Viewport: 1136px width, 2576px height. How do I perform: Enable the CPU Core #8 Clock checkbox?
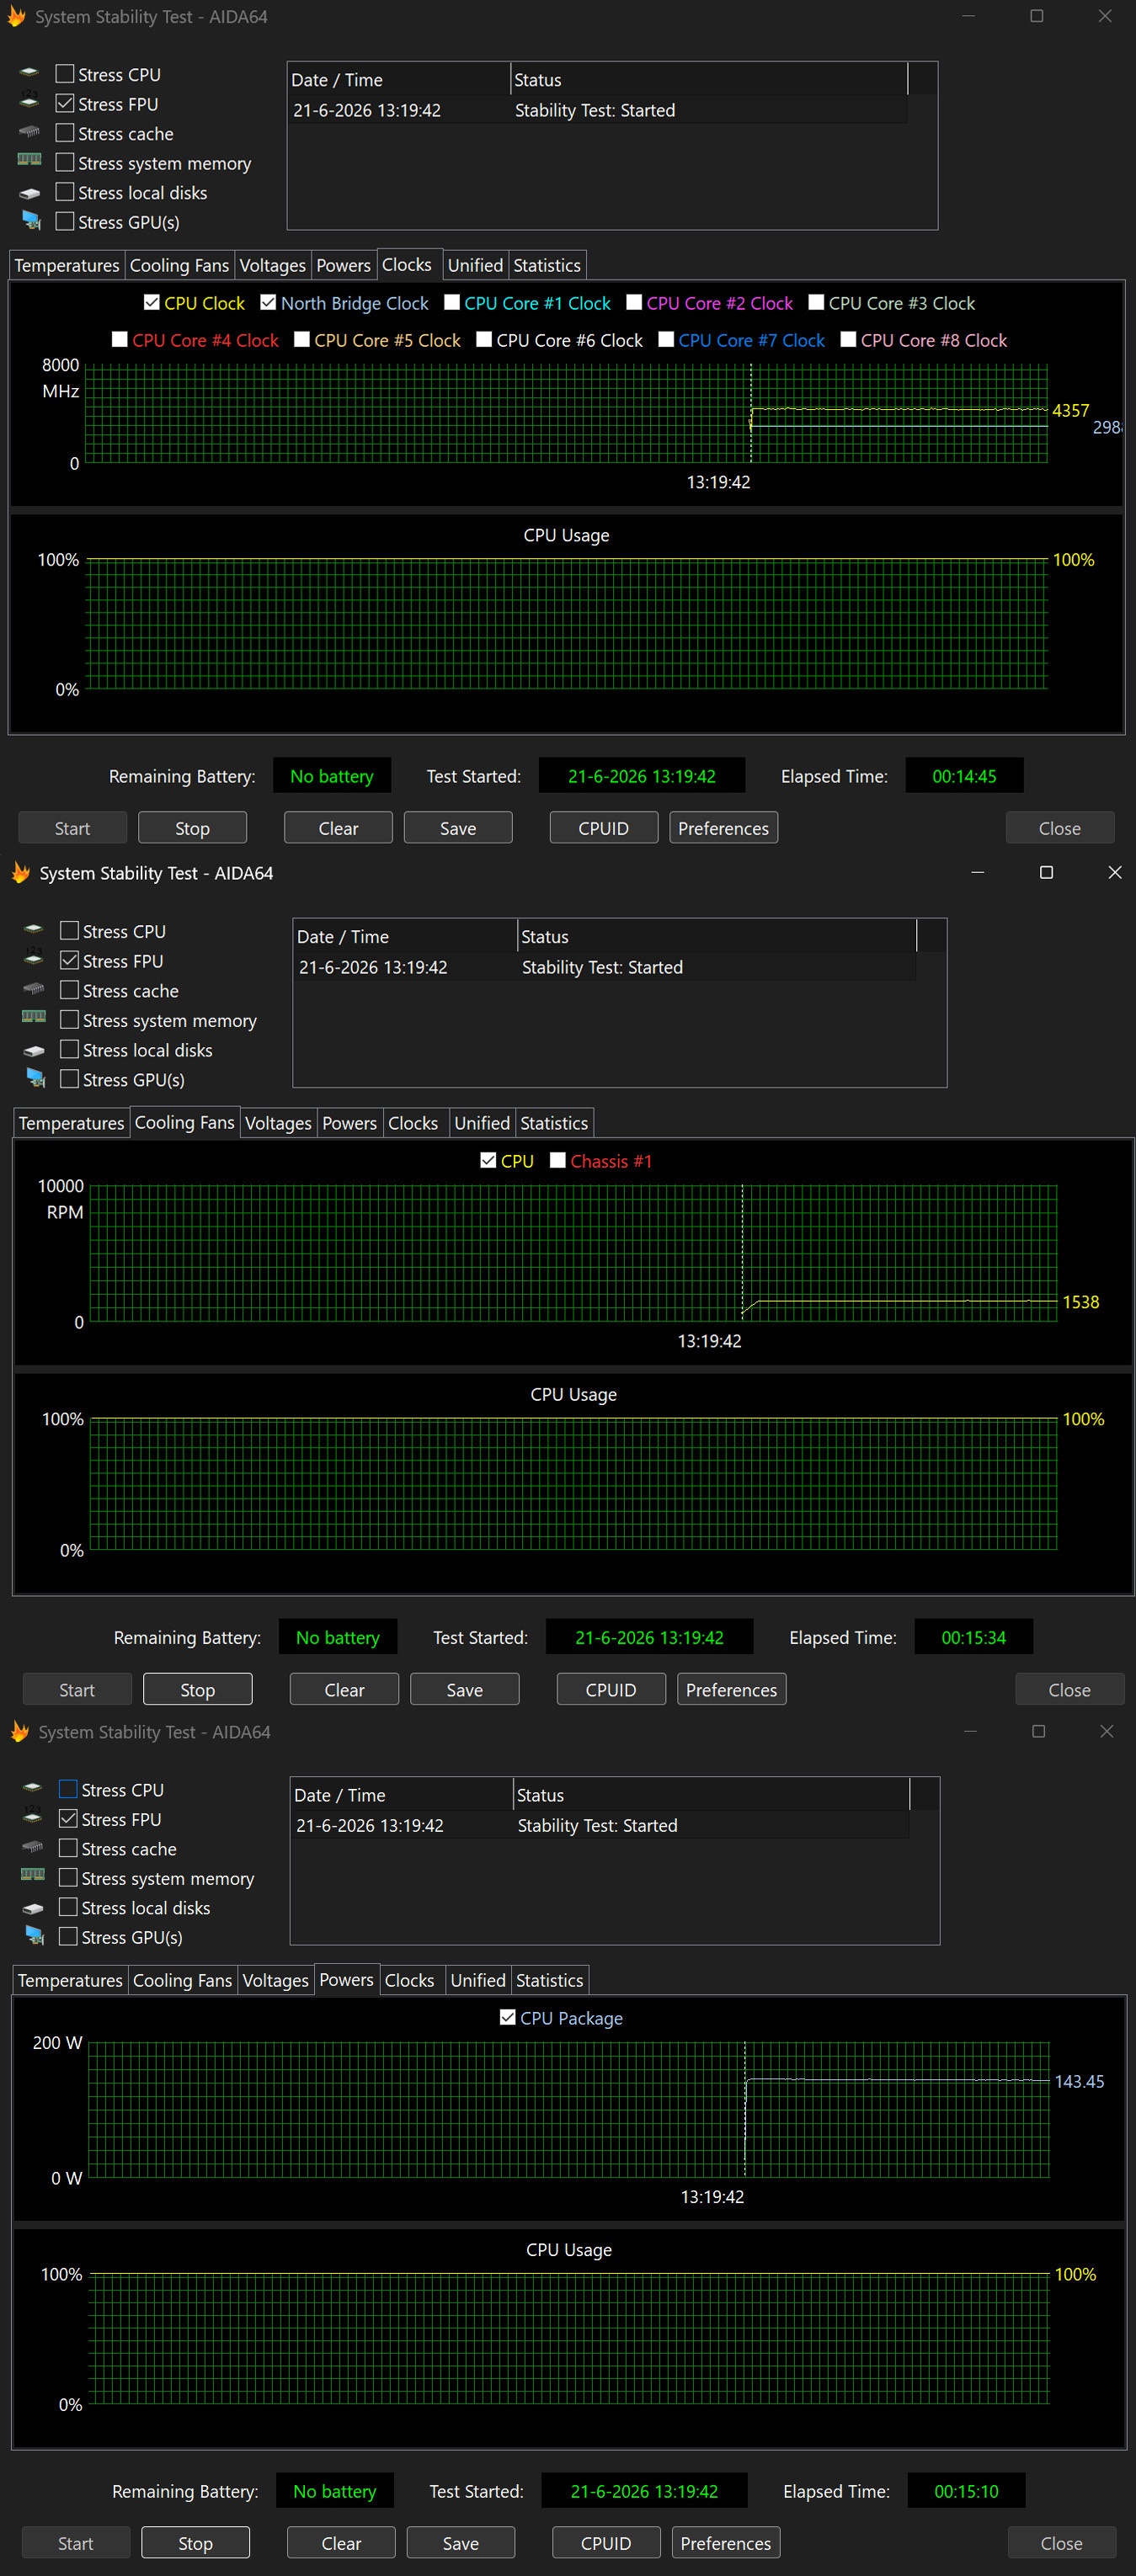[848, 339]
